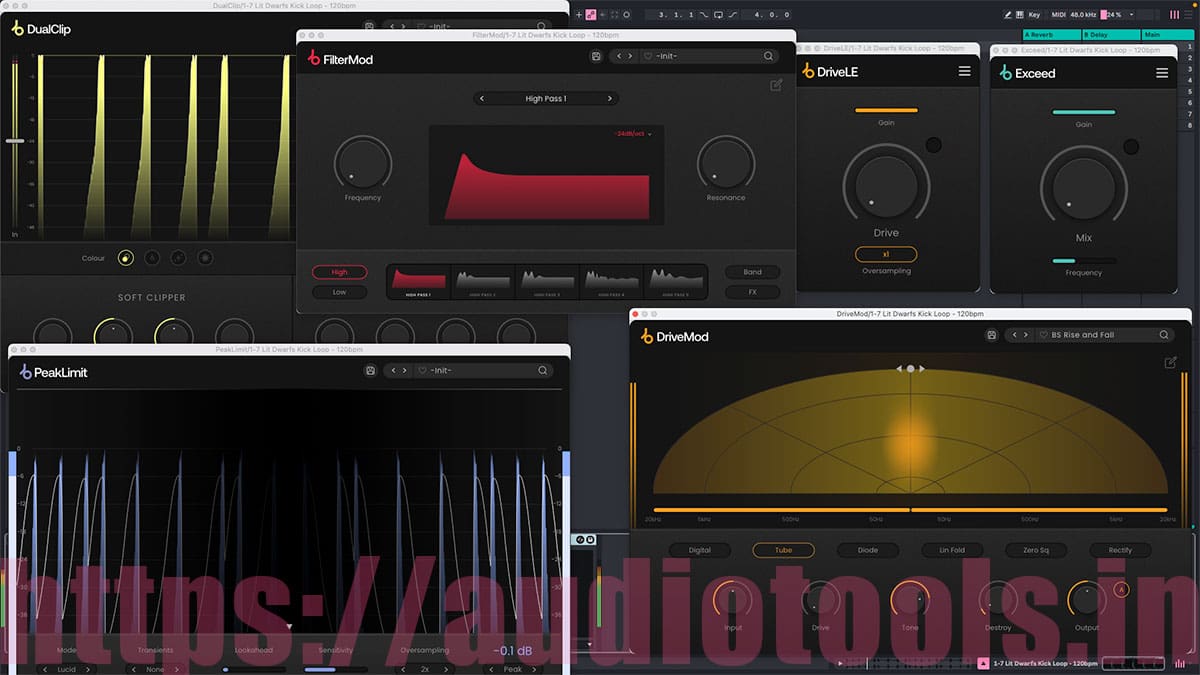
Task: Click the FilterMod Frequency knob
Action: click(363, 163)
